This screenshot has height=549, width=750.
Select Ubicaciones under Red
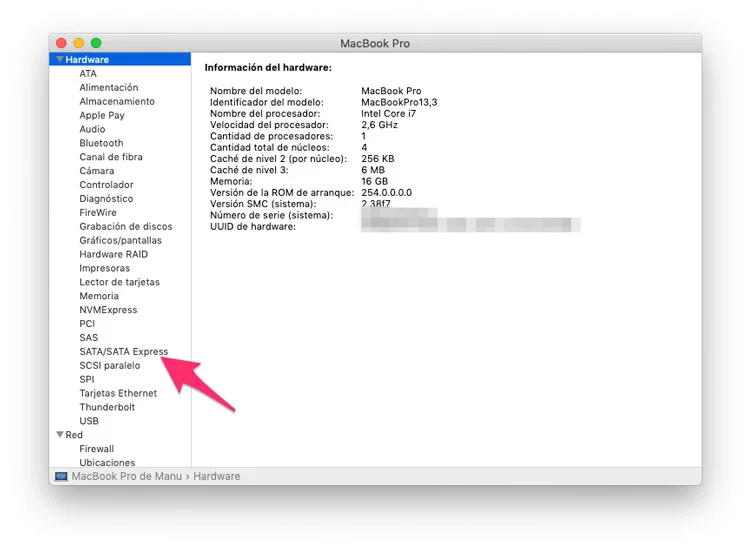tap(107, 462)
